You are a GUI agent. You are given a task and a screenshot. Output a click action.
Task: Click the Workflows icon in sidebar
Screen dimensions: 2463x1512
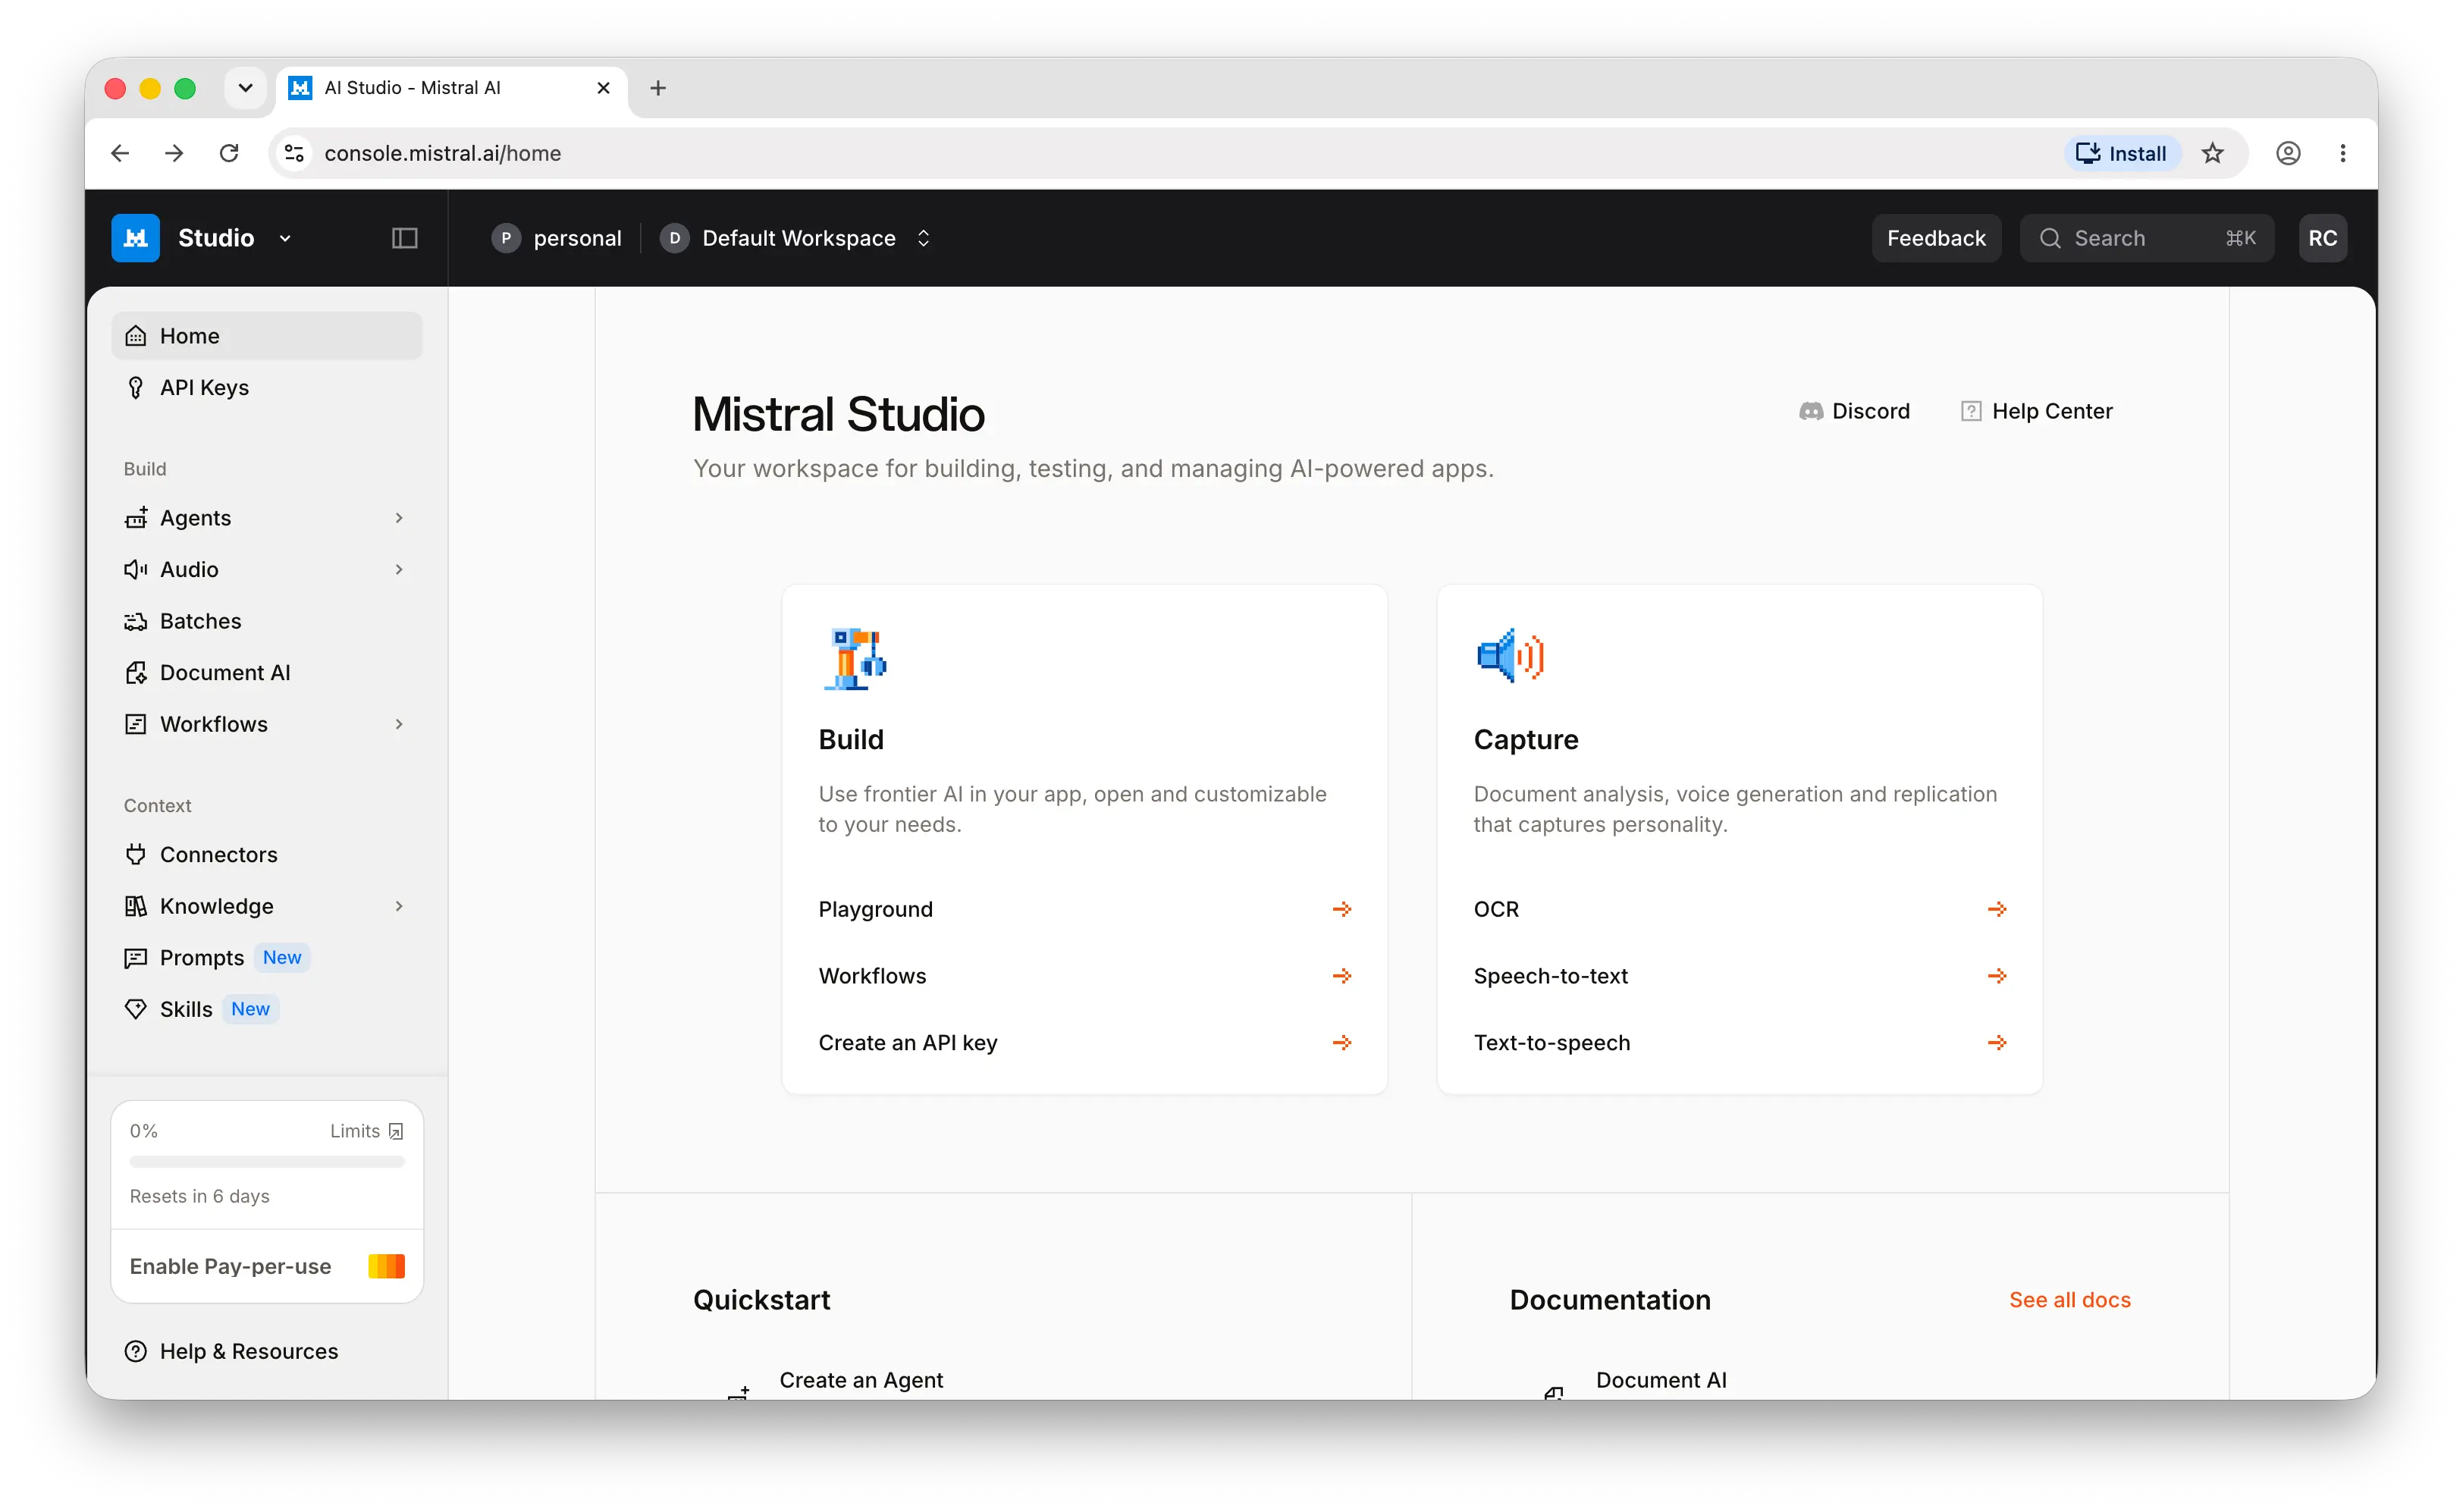pyautogui.click(x=136, y=724)
